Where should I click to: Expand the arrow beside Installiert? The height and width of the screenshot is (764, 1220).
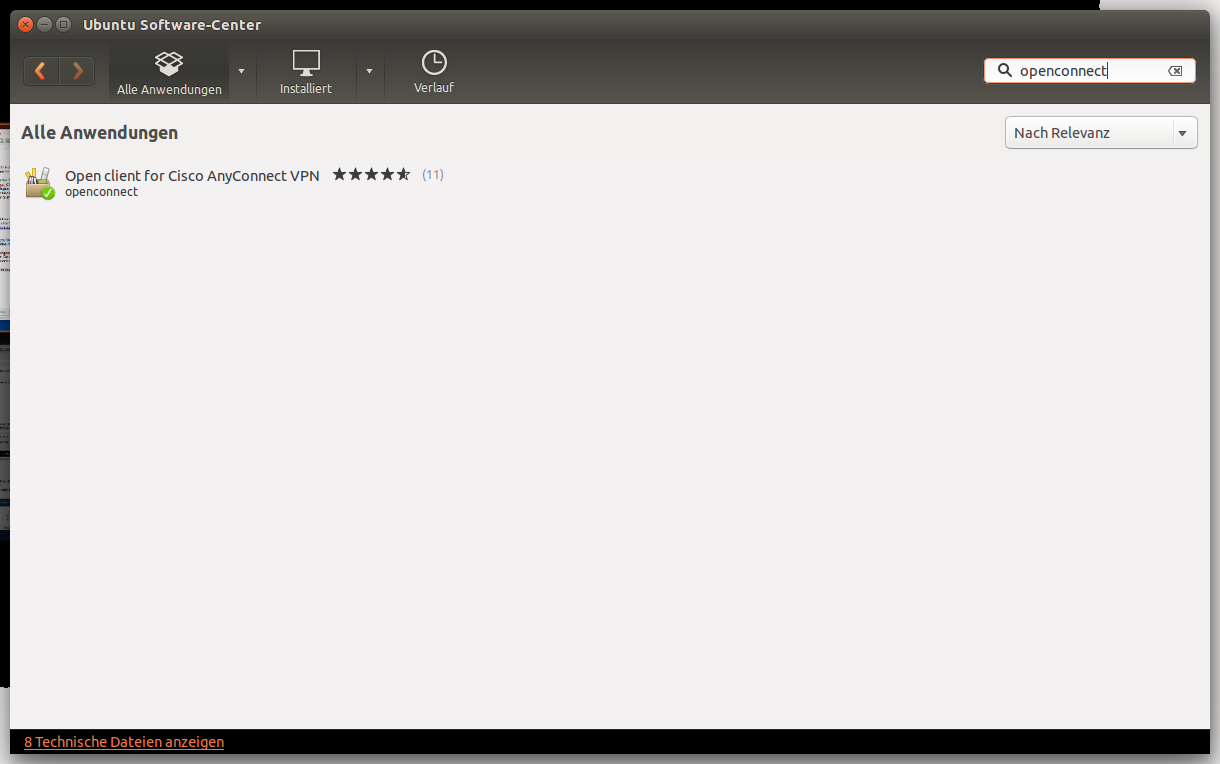[x=369, y=71]
